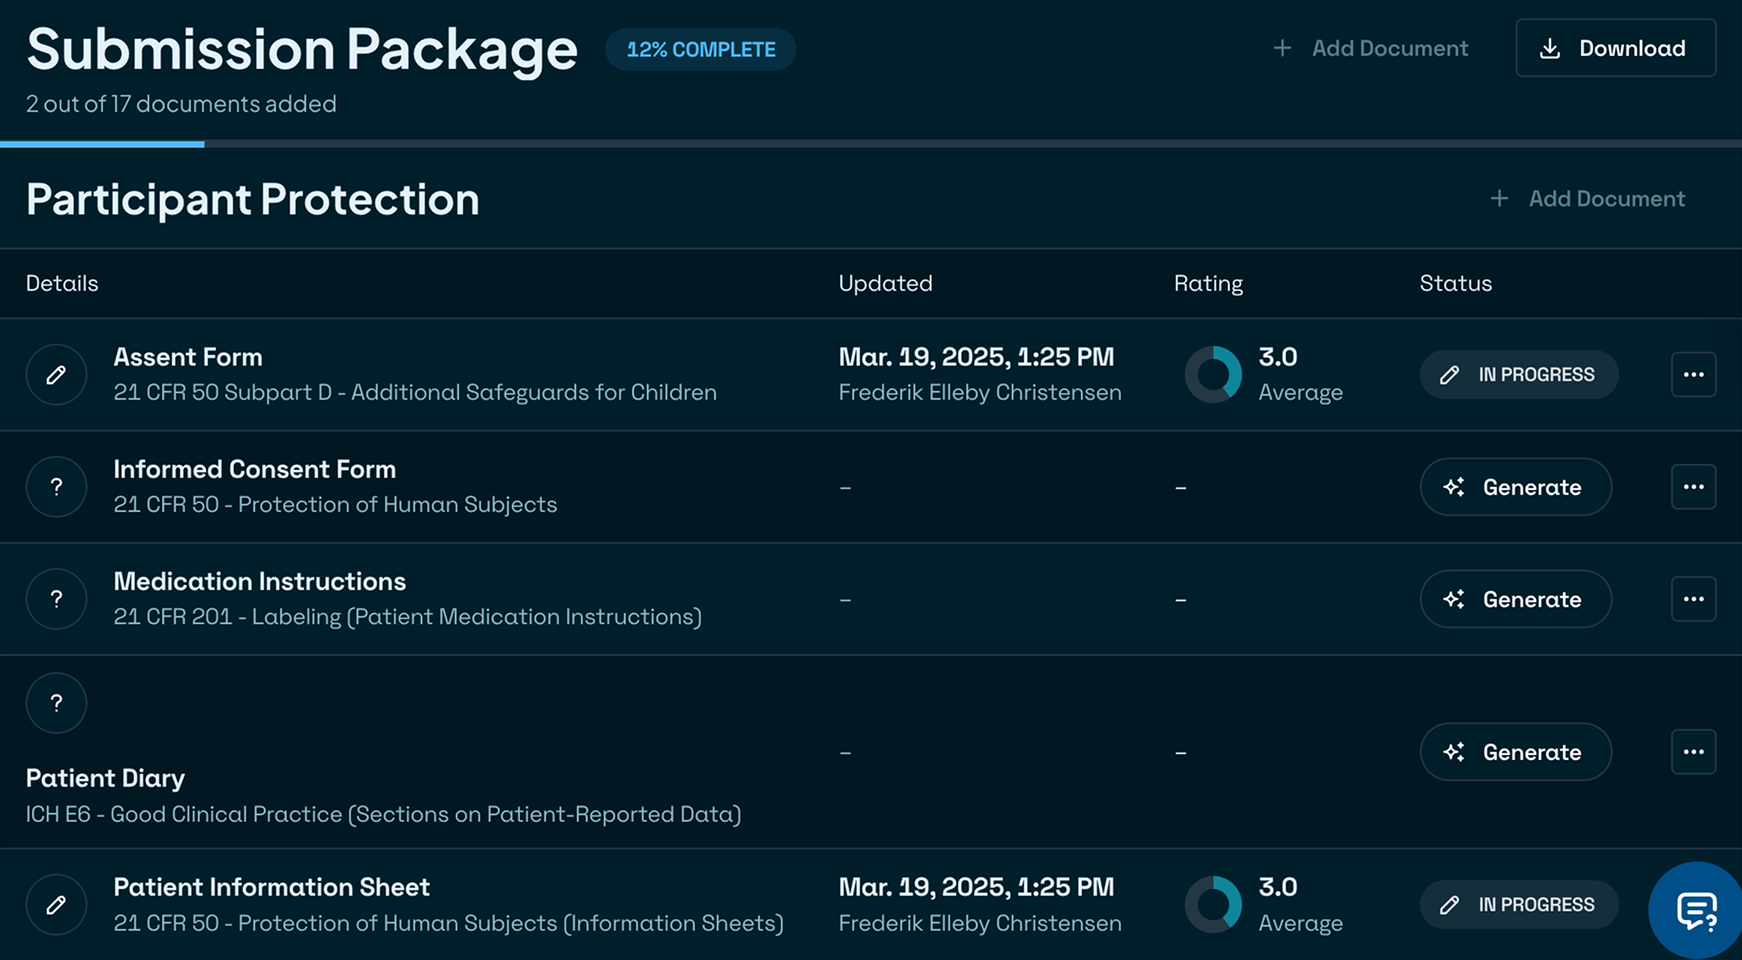Click the submission progress bar
Viewport: 1742px width, 960px height.
(871, 144)
